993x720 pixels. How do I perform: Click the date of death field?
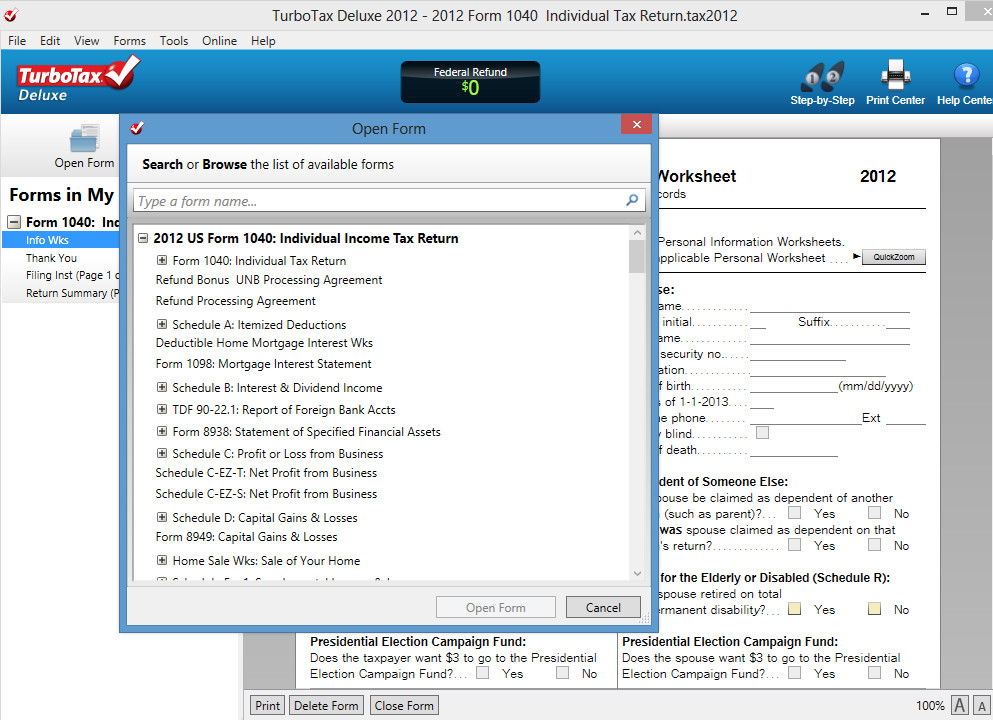[x=794, y=450]
